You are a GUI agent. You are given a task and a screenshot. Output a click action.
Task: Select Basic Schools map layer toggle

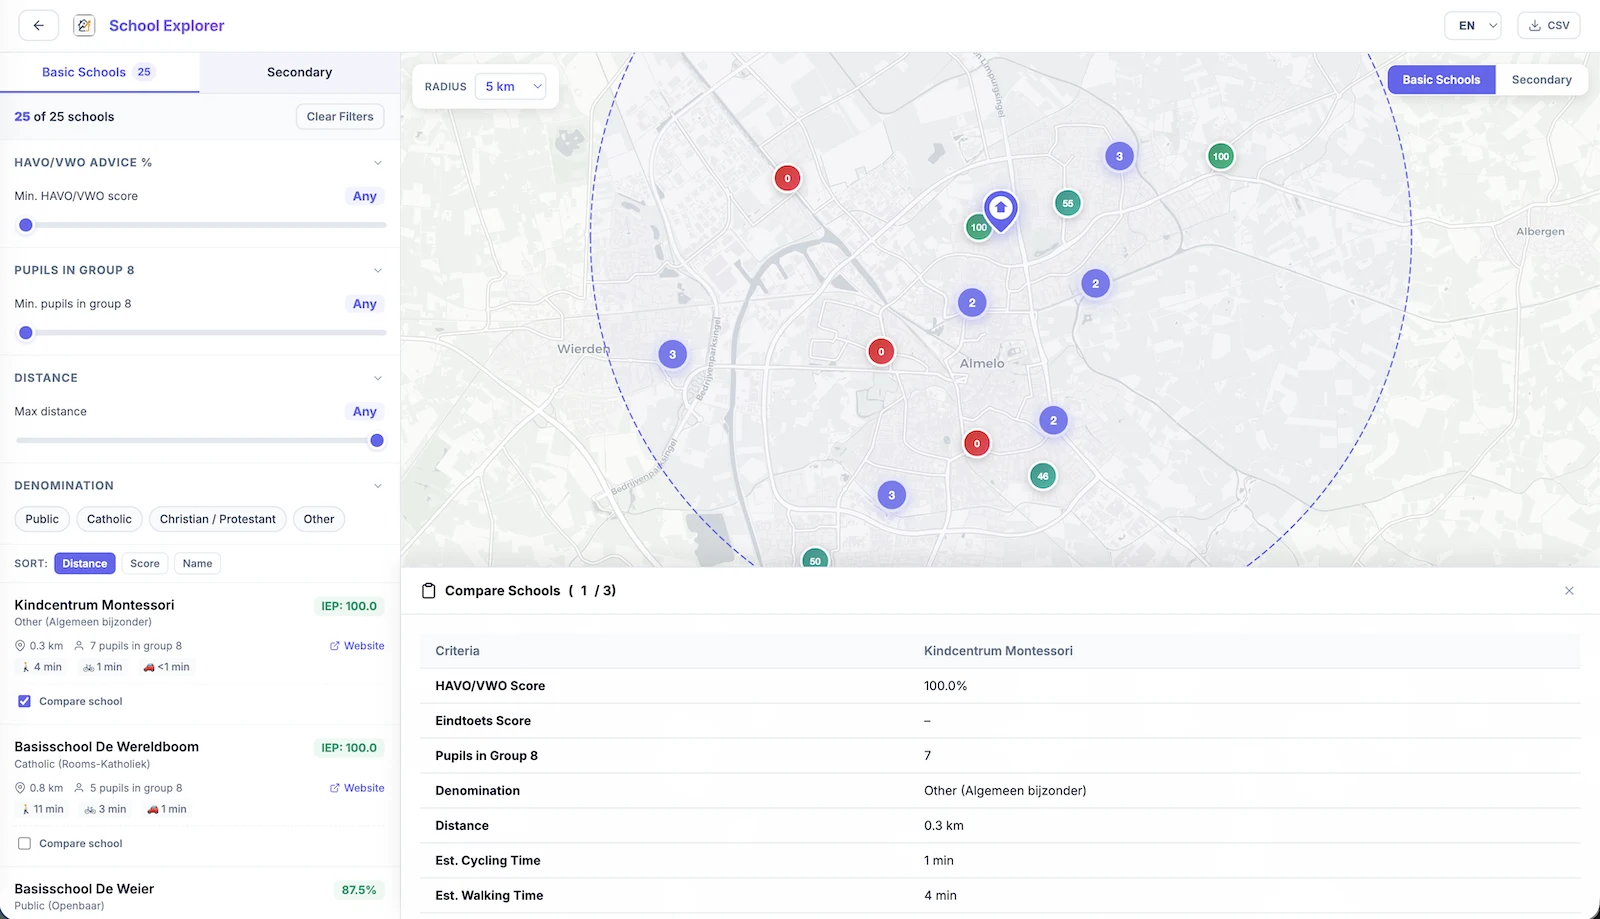click(1441, 80)
